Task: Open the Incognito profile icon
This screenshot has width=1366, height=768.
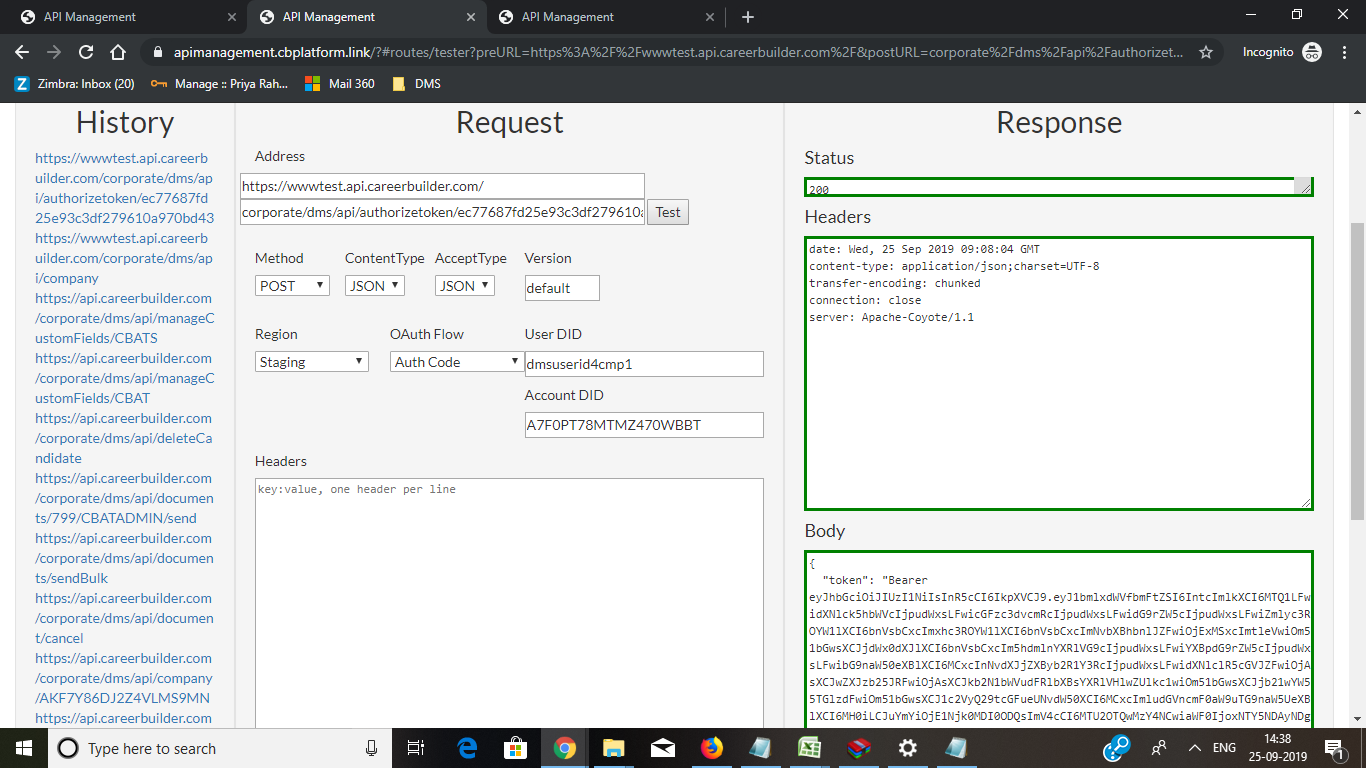Action: tap(1312, 52)
